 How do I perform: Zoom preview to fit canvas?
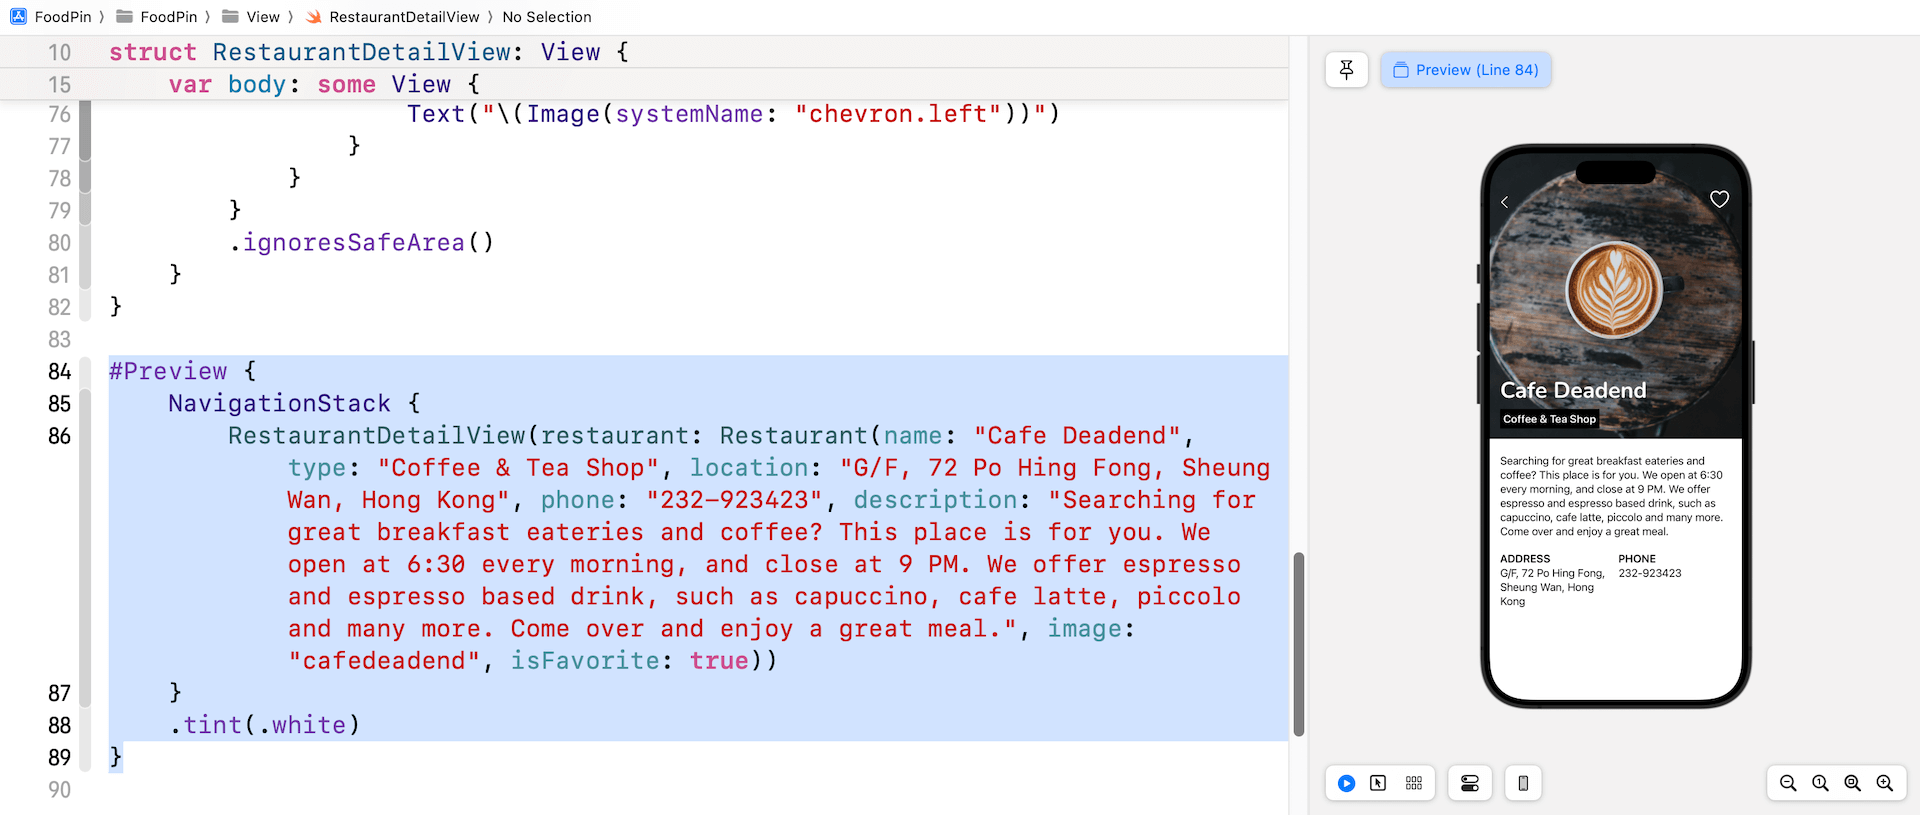[1852, 783]
